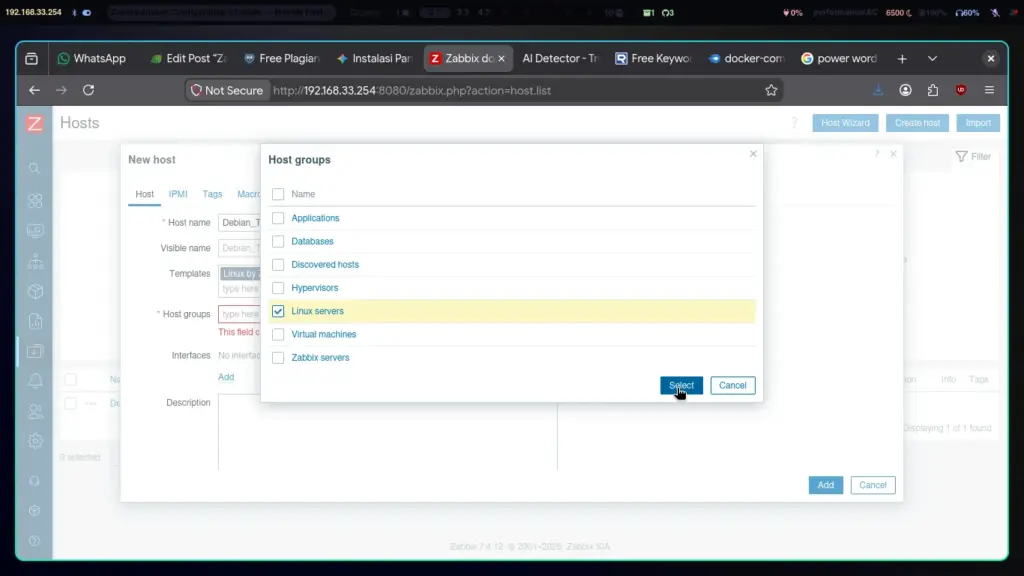Check the Databases group checkbox

278,242
